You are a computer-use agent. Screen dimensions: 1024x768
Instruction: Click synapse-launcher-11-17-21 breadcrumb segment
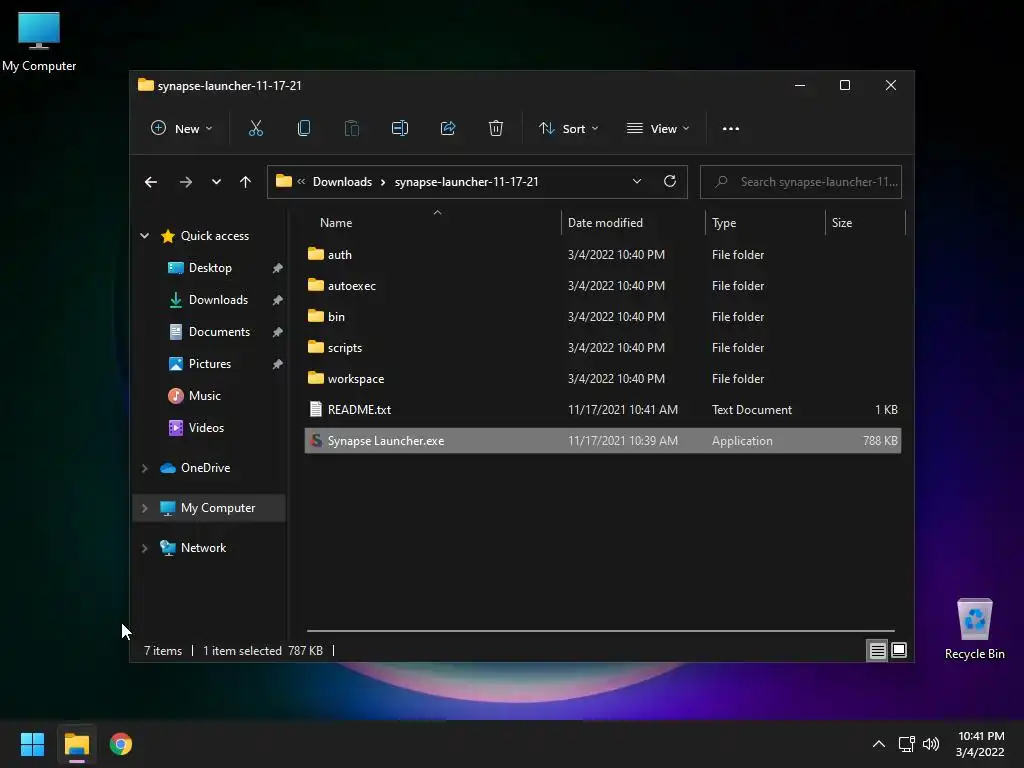[x=466, y=182]
